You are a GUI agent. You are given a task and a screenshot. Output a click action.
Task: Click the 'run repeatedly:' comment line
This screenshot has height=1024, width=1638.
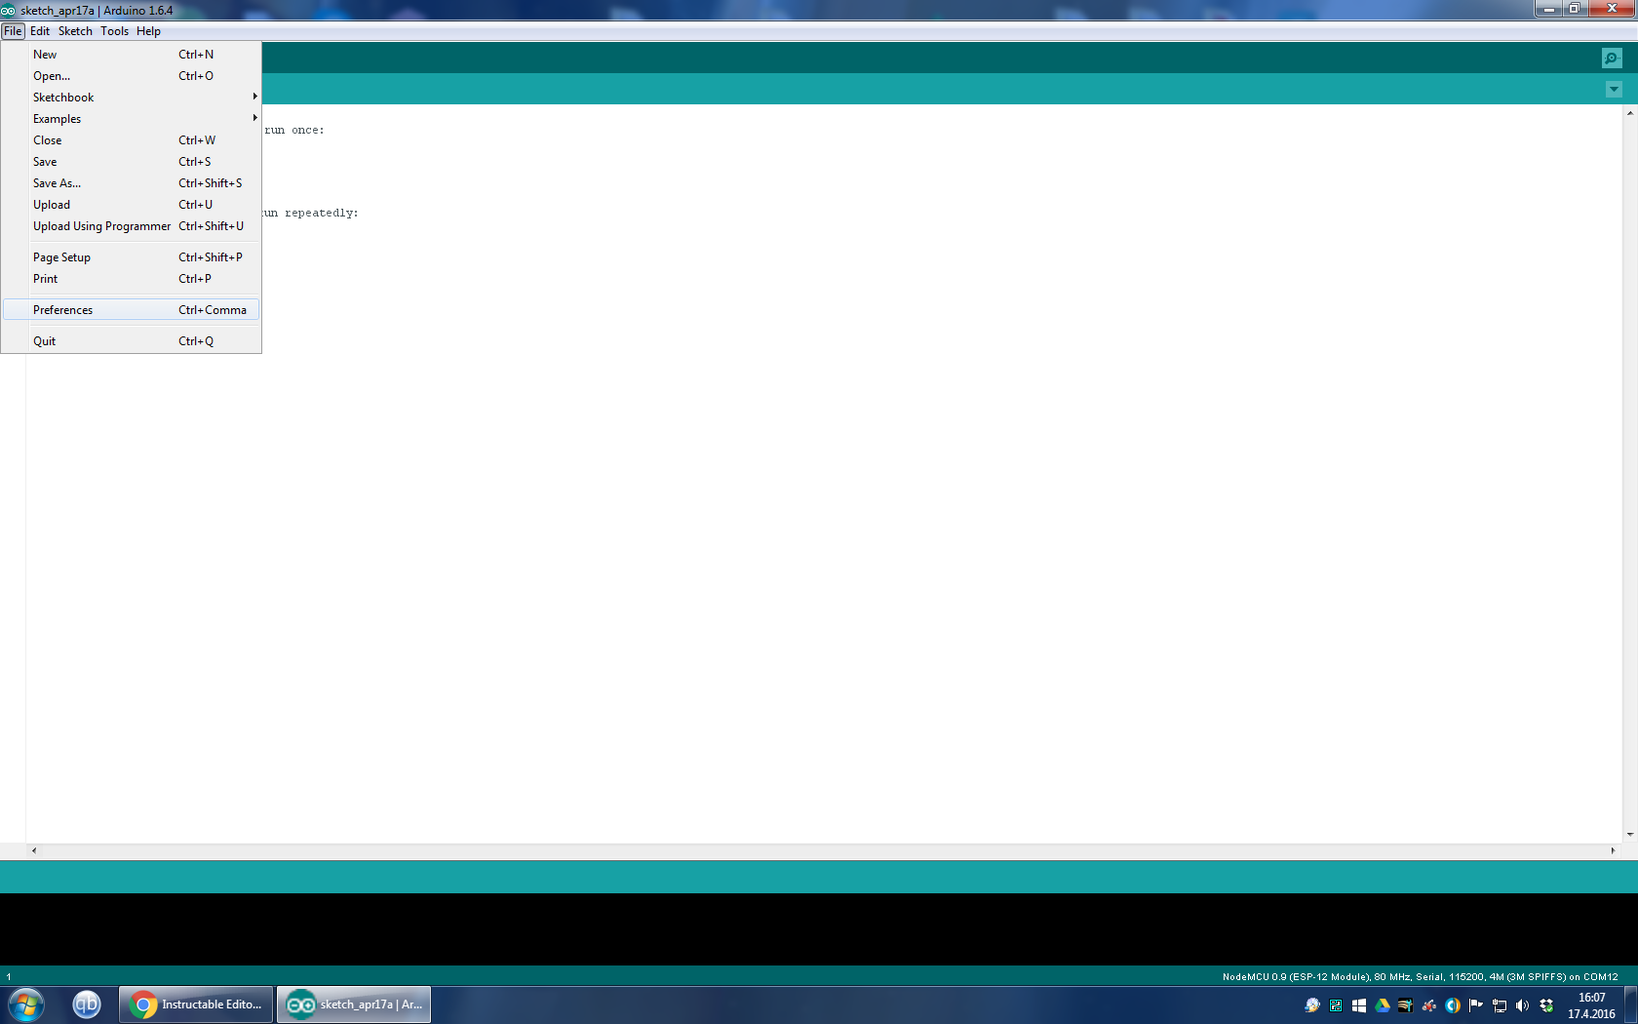click(310, 213)
